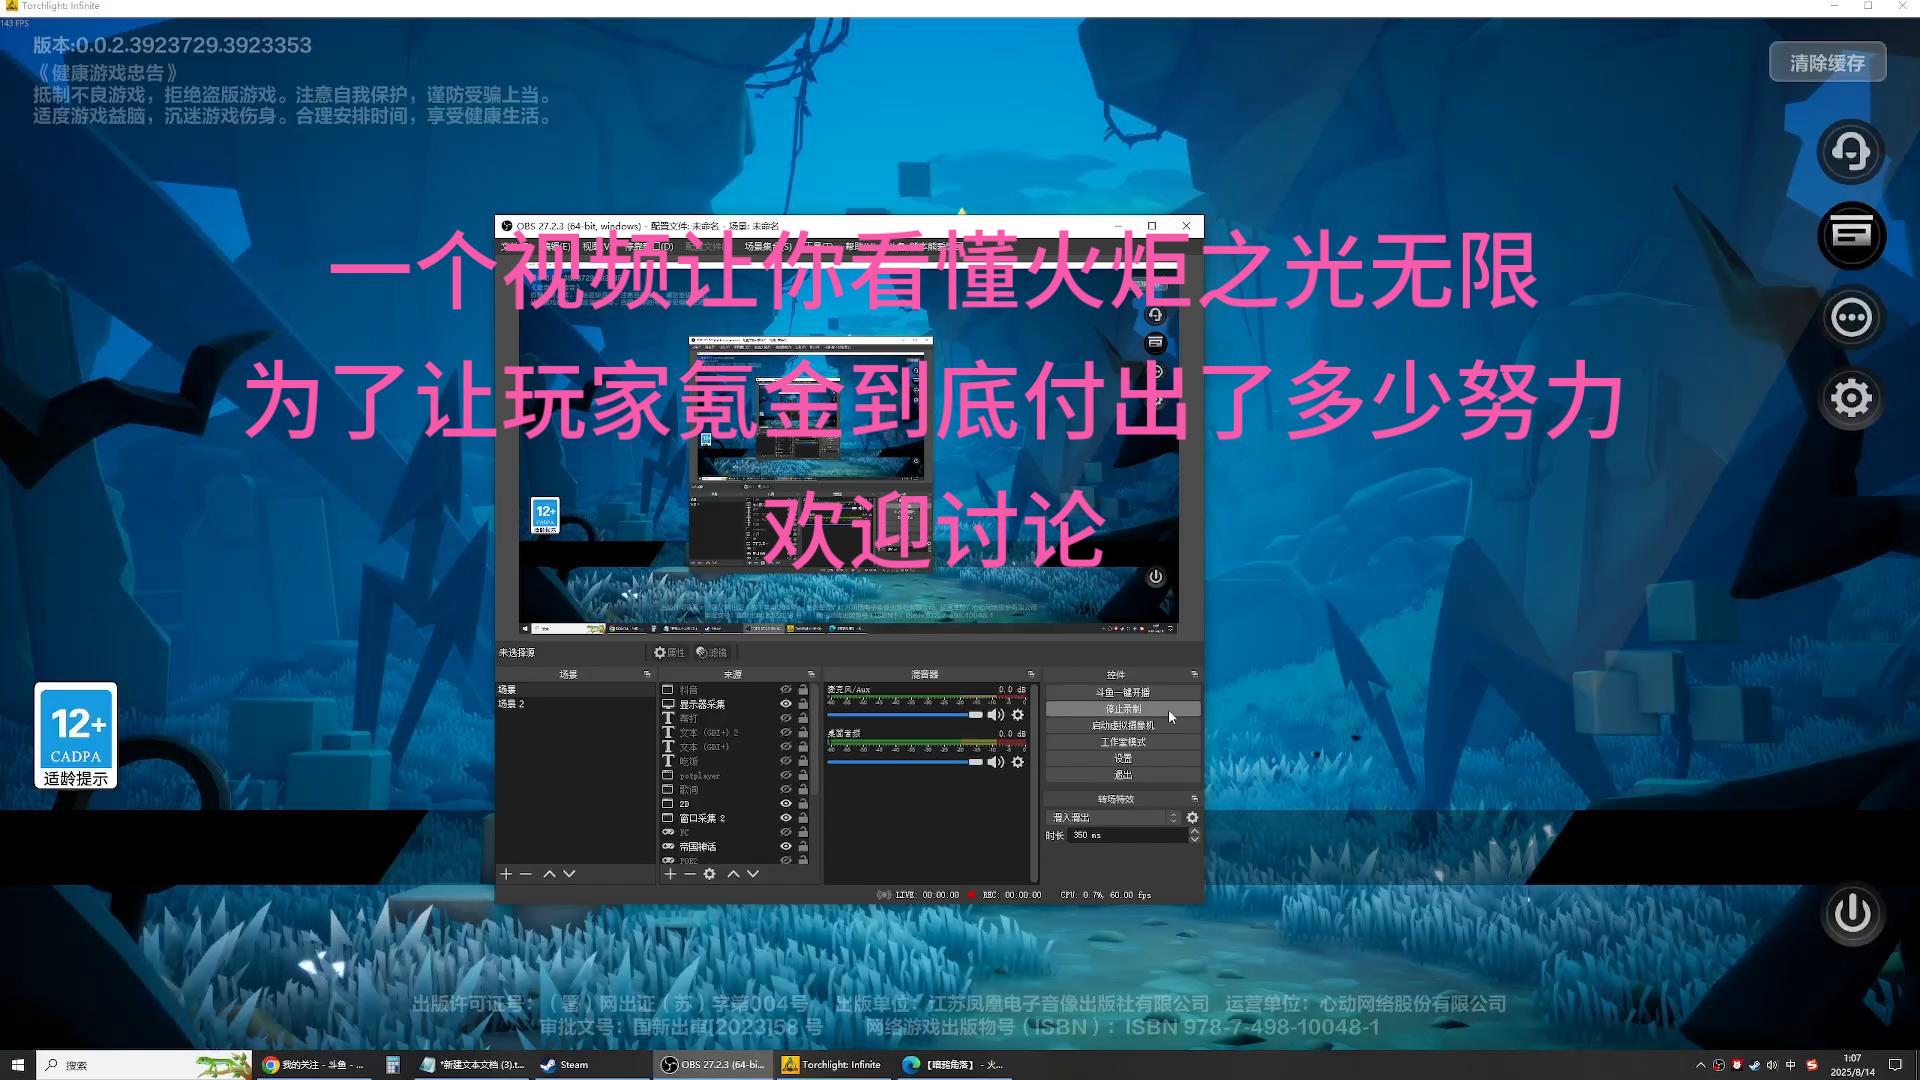Open customer service headset icon in game
Image resolution: width=1920 pixels, height=1080 pixels.
point(1851,152)
